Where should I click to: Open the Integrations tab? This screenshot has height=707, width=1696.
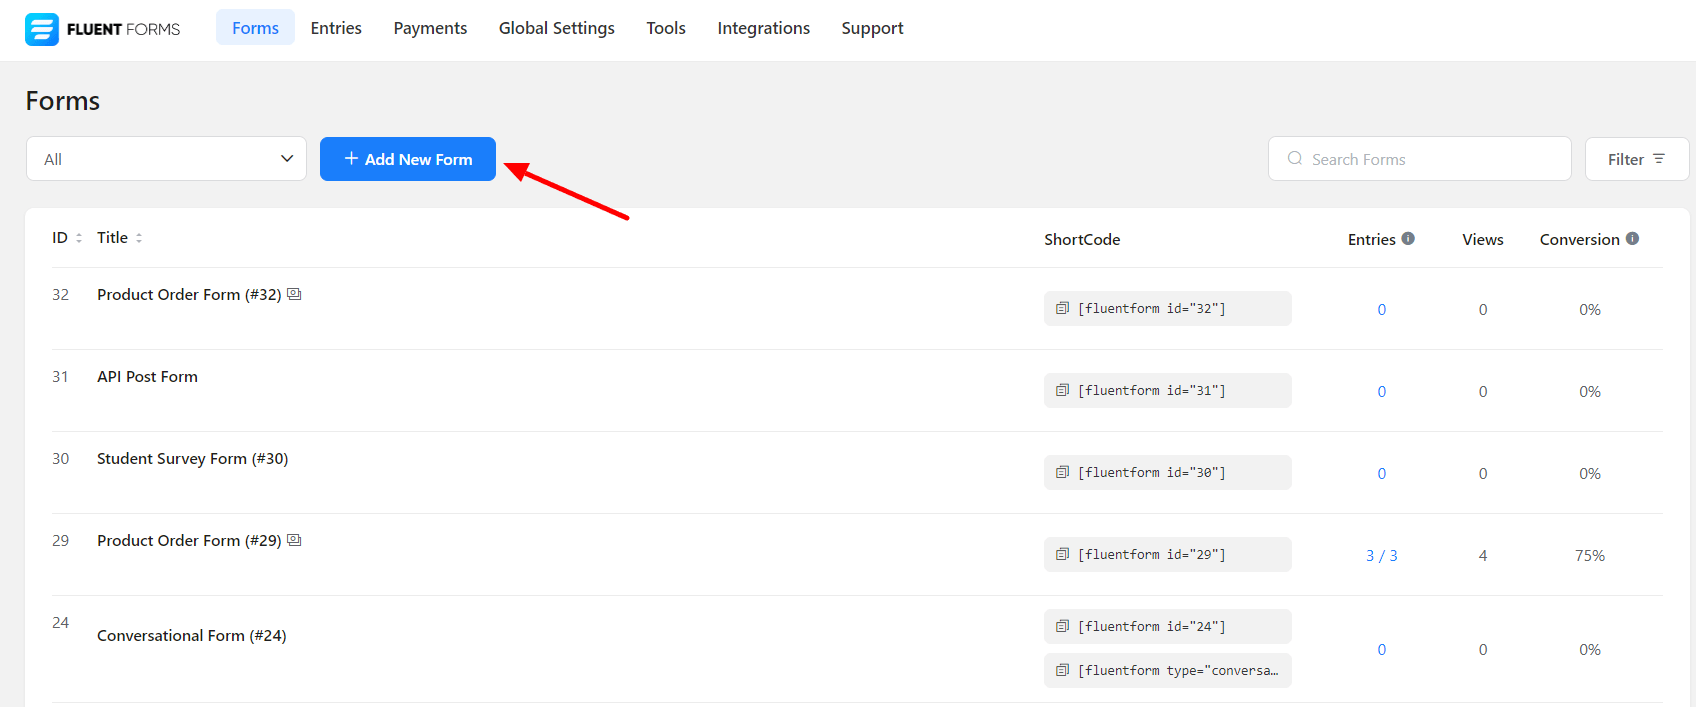click(763, 28)
